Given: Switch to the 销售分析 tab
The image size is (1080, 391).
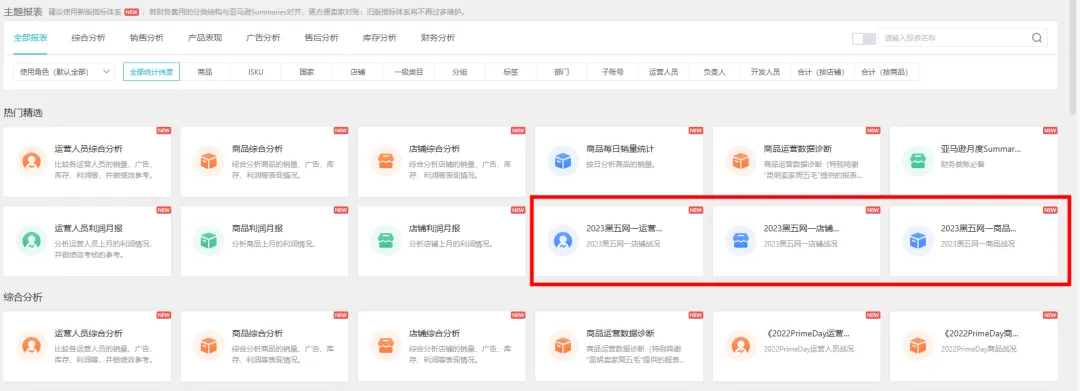Looking at the screenshot, I should [x=147, y=38].
